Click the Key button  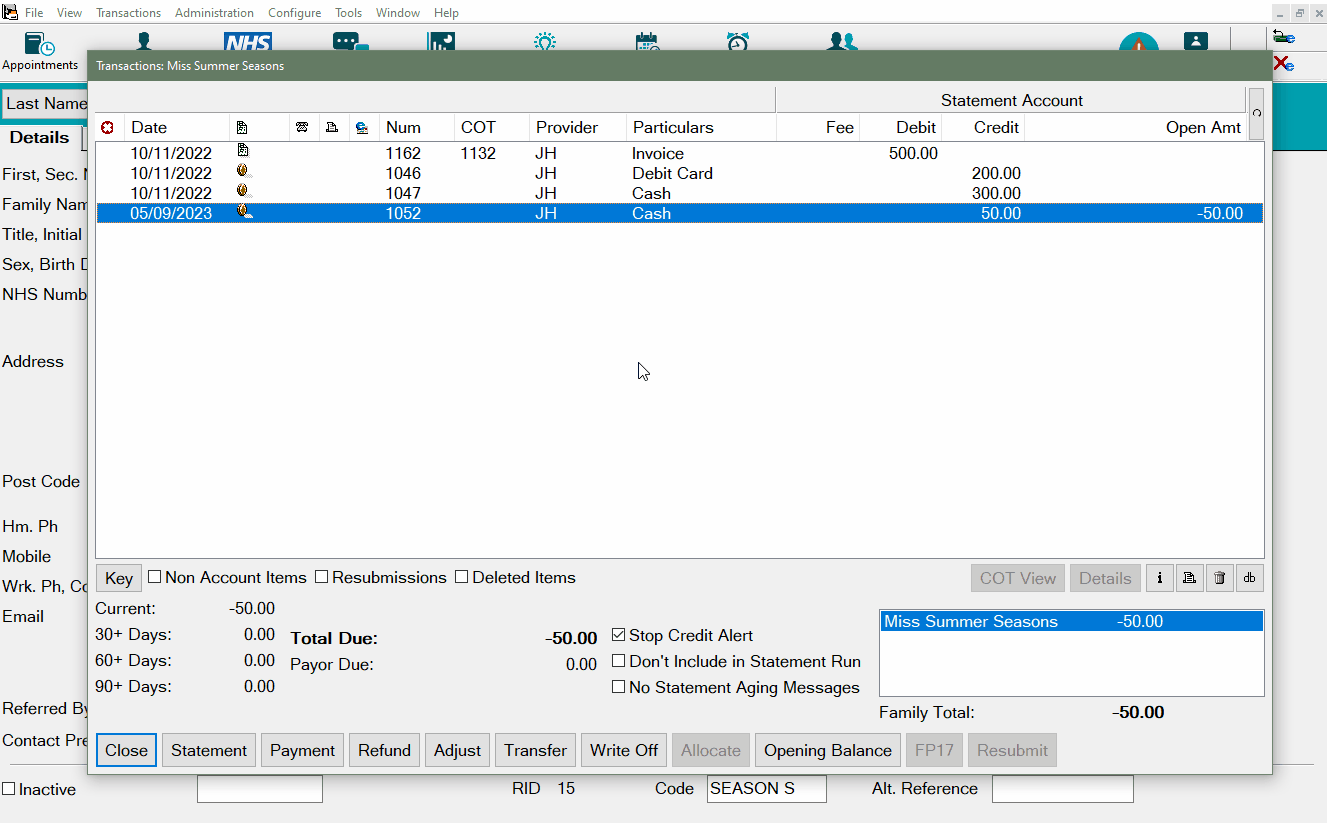(x=119, y=578)
